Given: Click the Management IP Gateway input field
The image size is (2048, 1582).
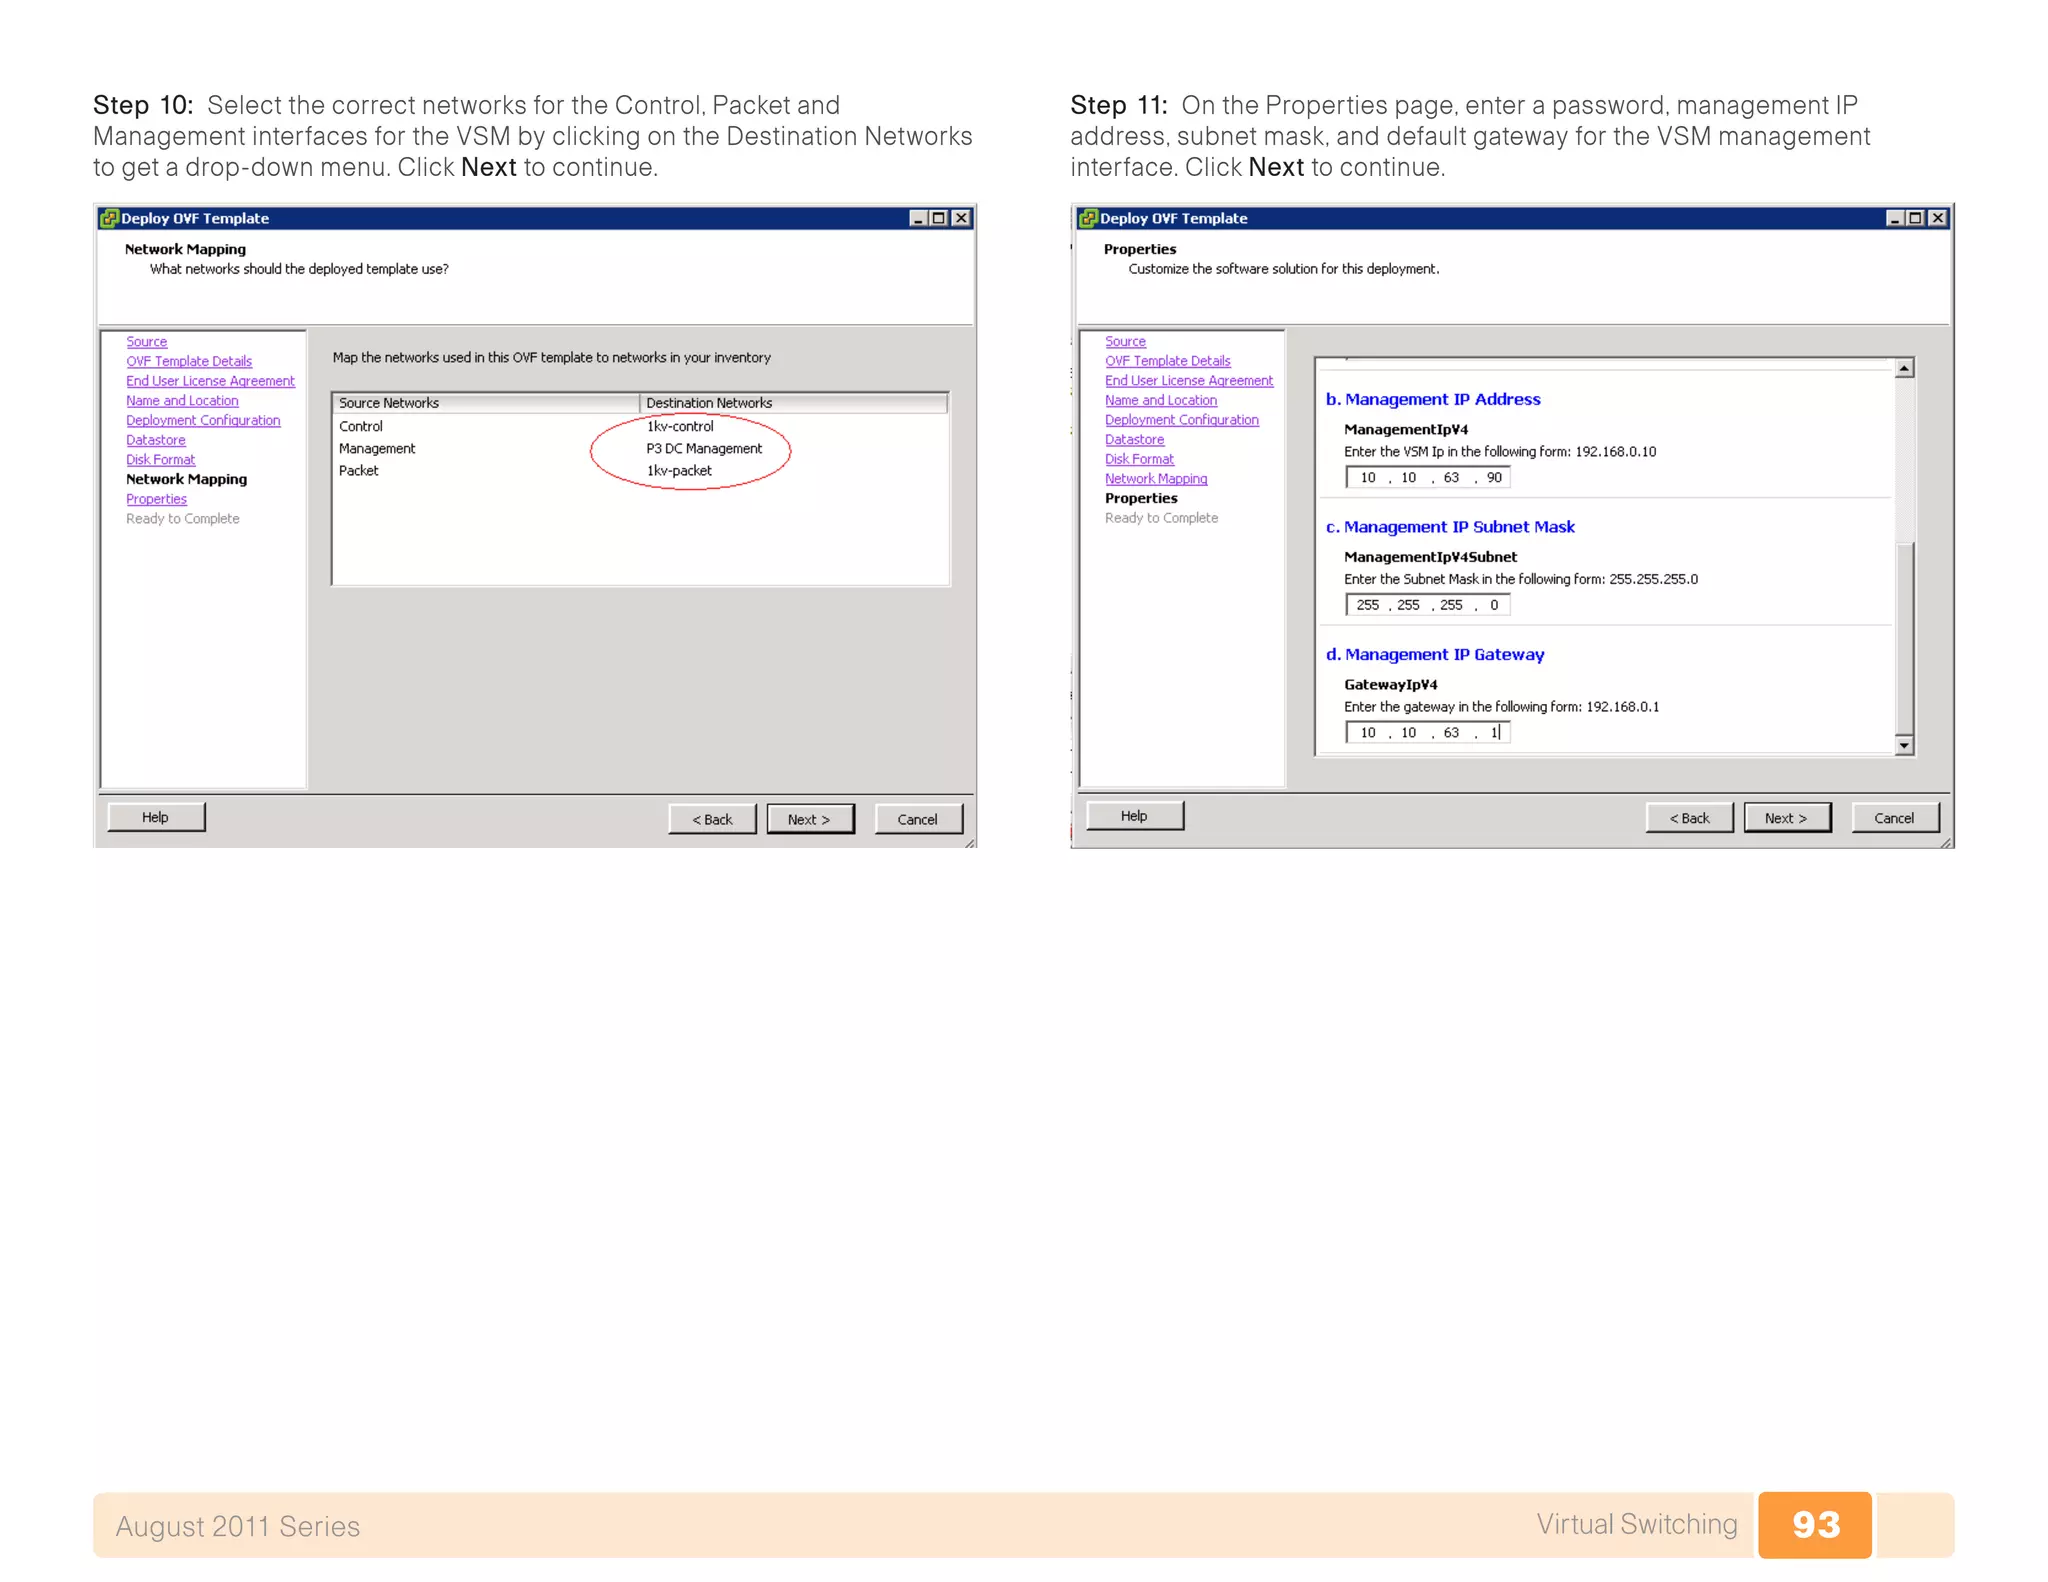Looking at the screenshot, I should pos(1427,733).
